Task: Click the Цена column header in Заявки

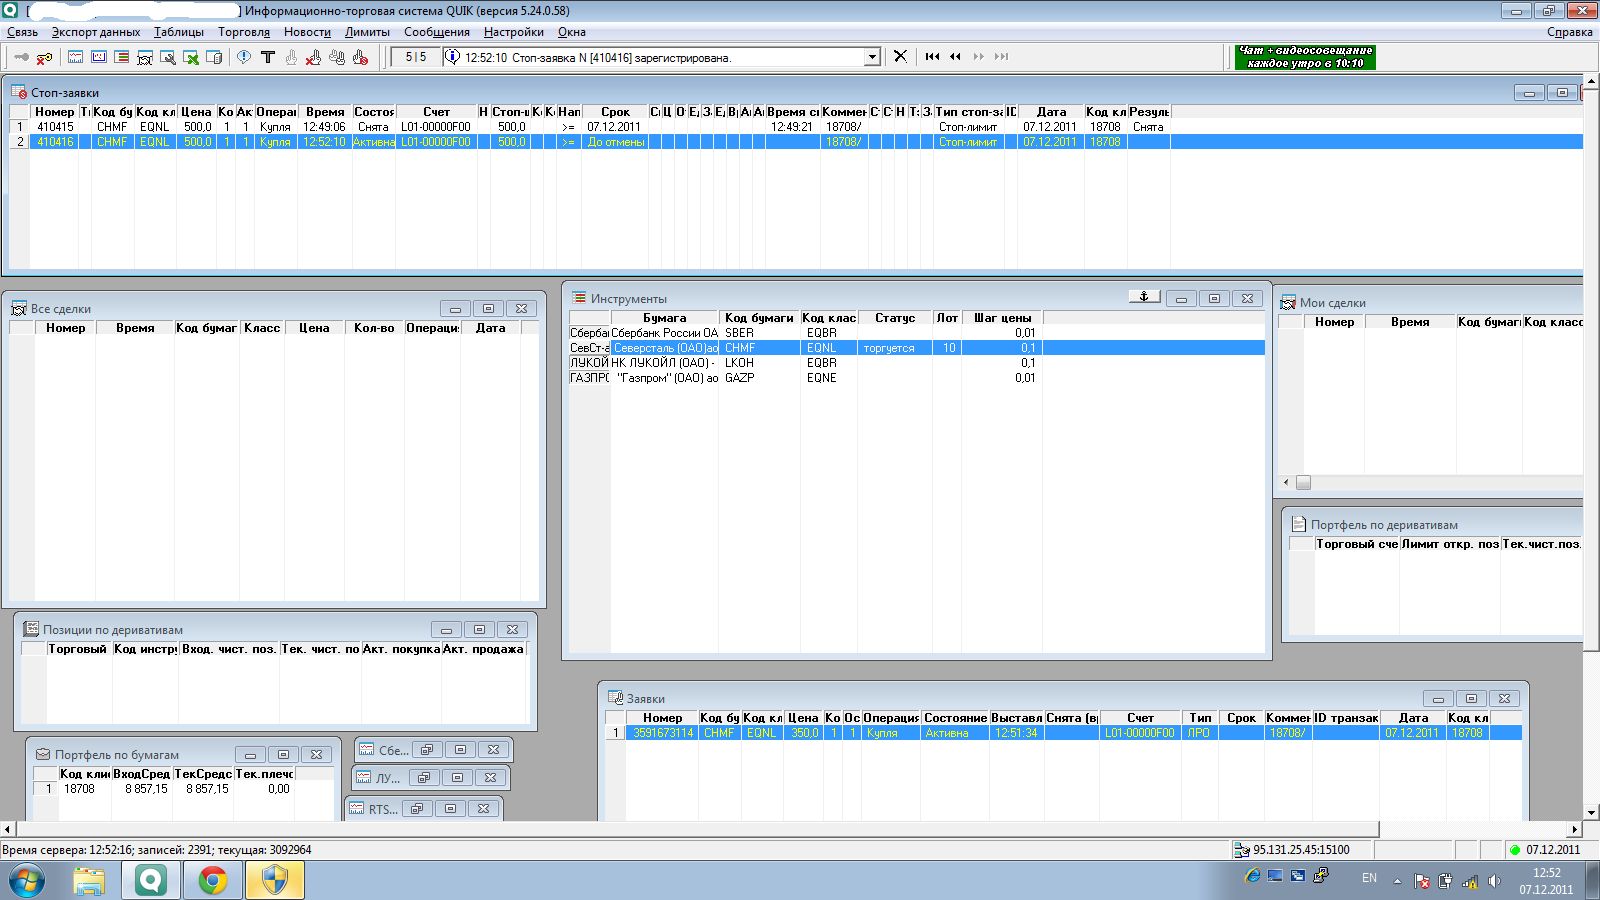Action: click(x=803, y=718)
